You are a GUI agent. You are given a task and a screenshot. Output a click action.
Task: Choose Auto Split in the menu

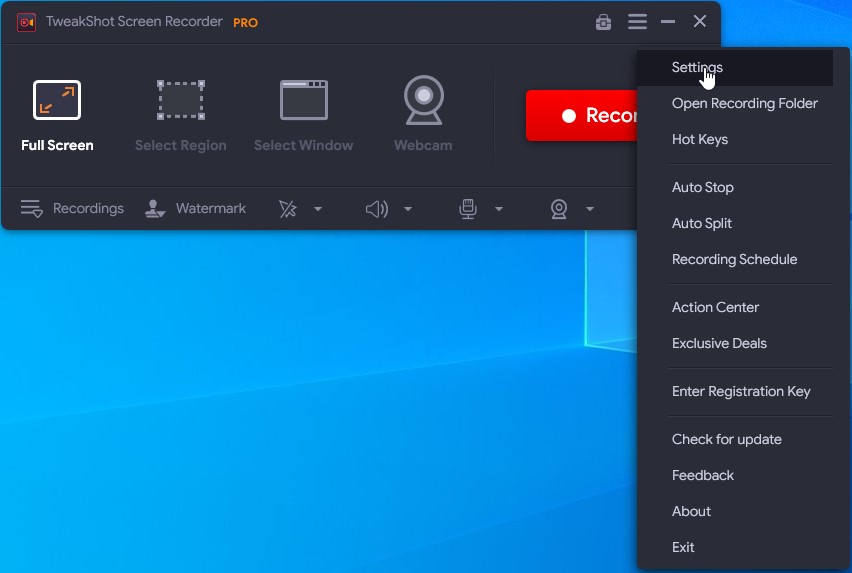702,224
